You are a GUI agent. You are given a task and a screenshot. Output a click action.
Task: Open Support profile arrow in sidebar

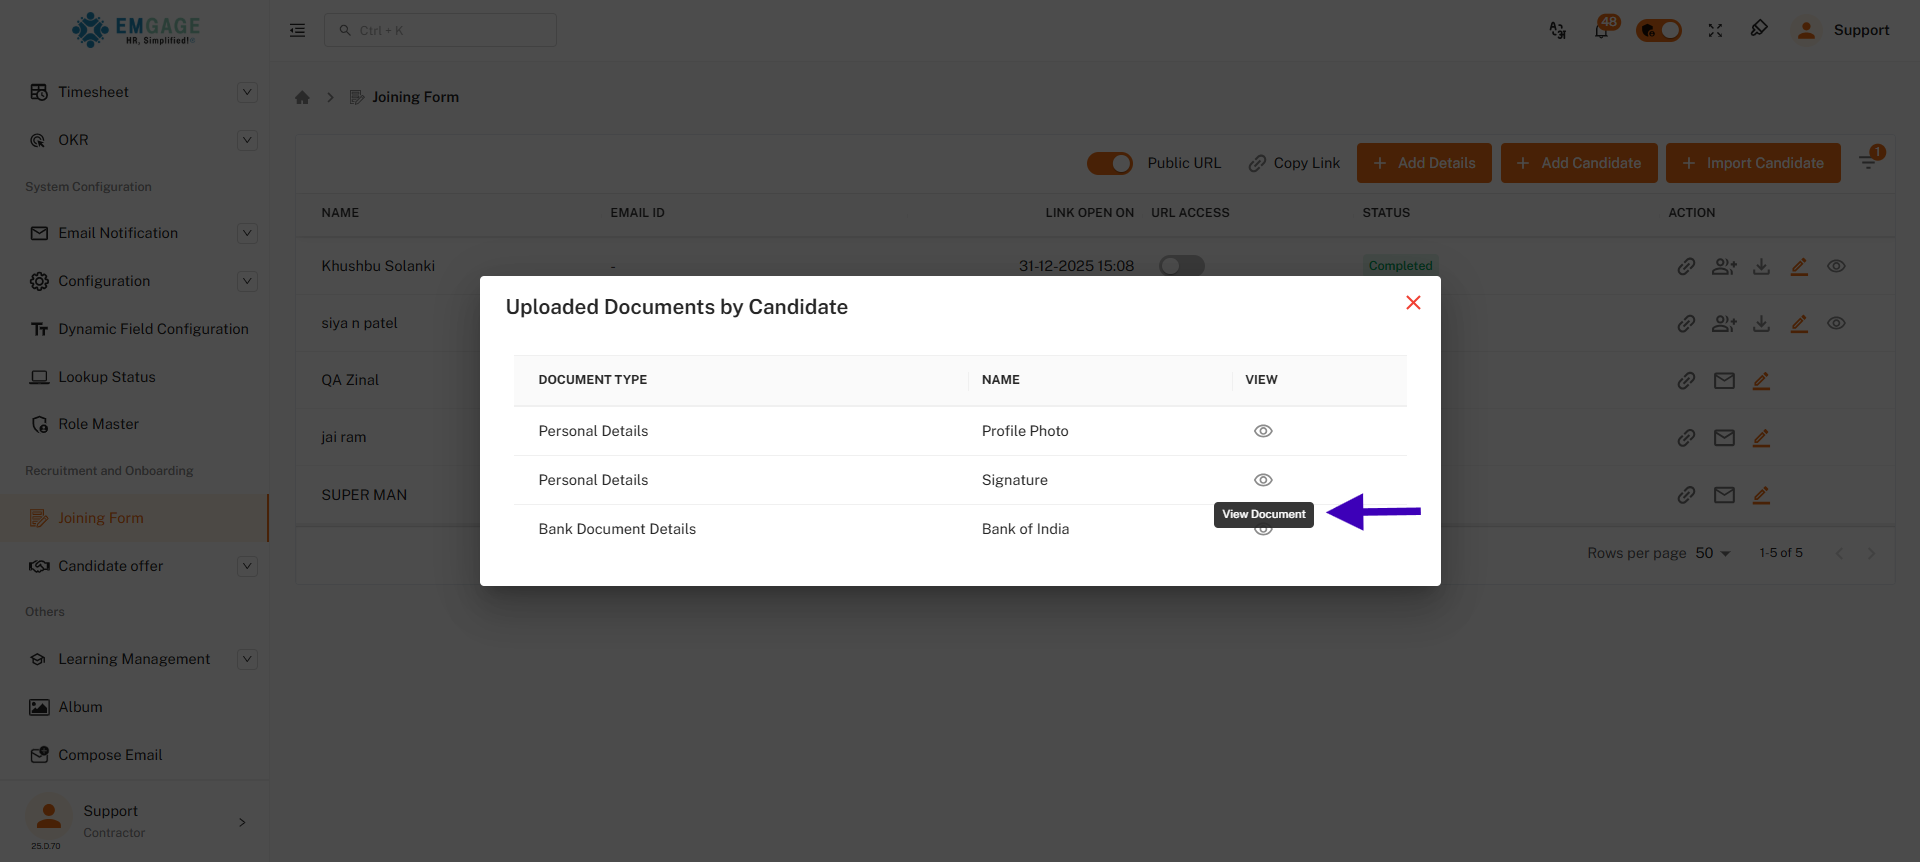(x=242, y=822)
